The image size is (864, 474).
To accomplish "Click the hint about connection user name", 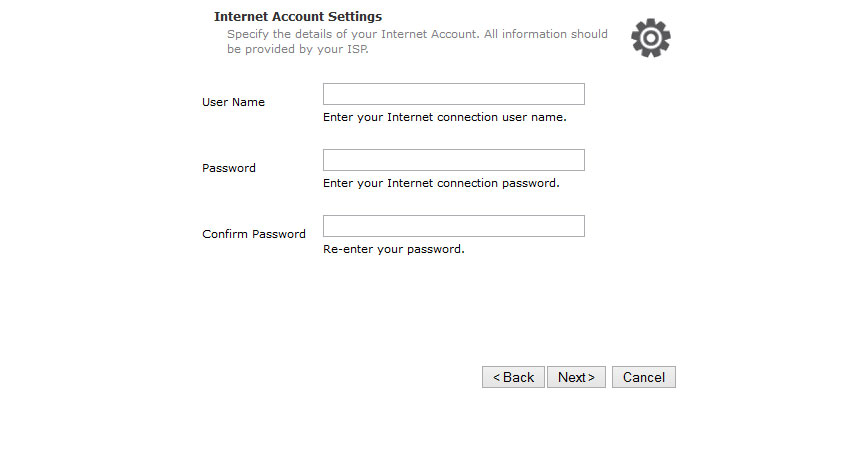I will tap(445, 117).
